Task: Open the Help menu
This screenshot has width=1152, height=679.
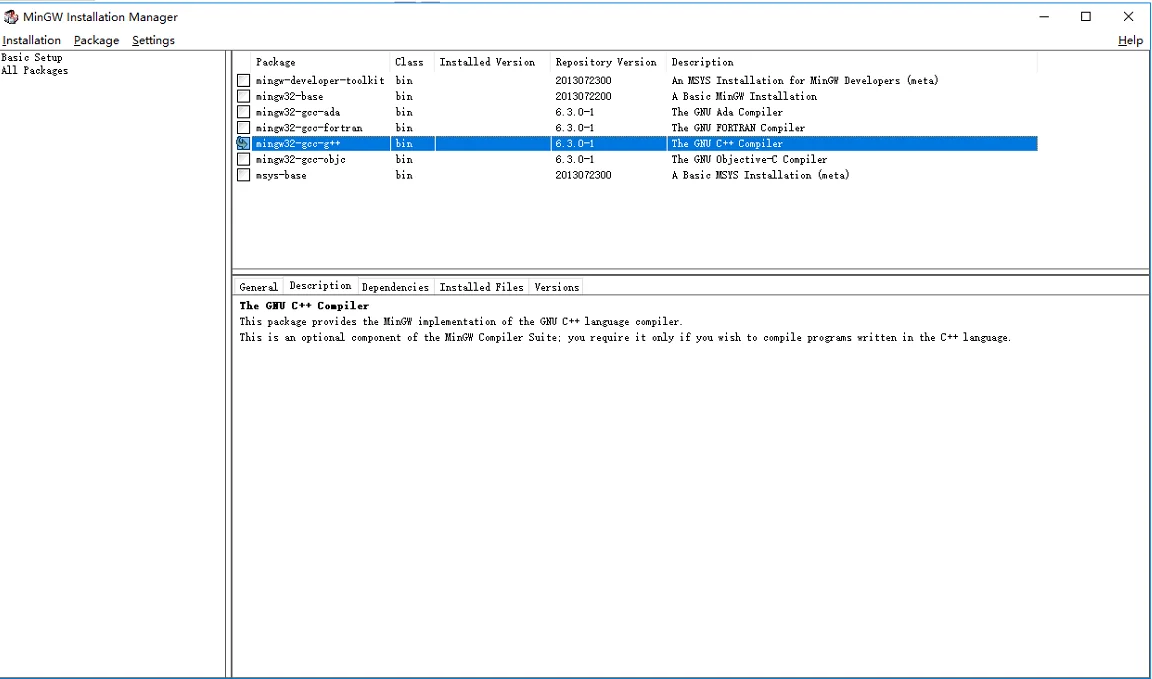Action: [x=1130, y=40]
